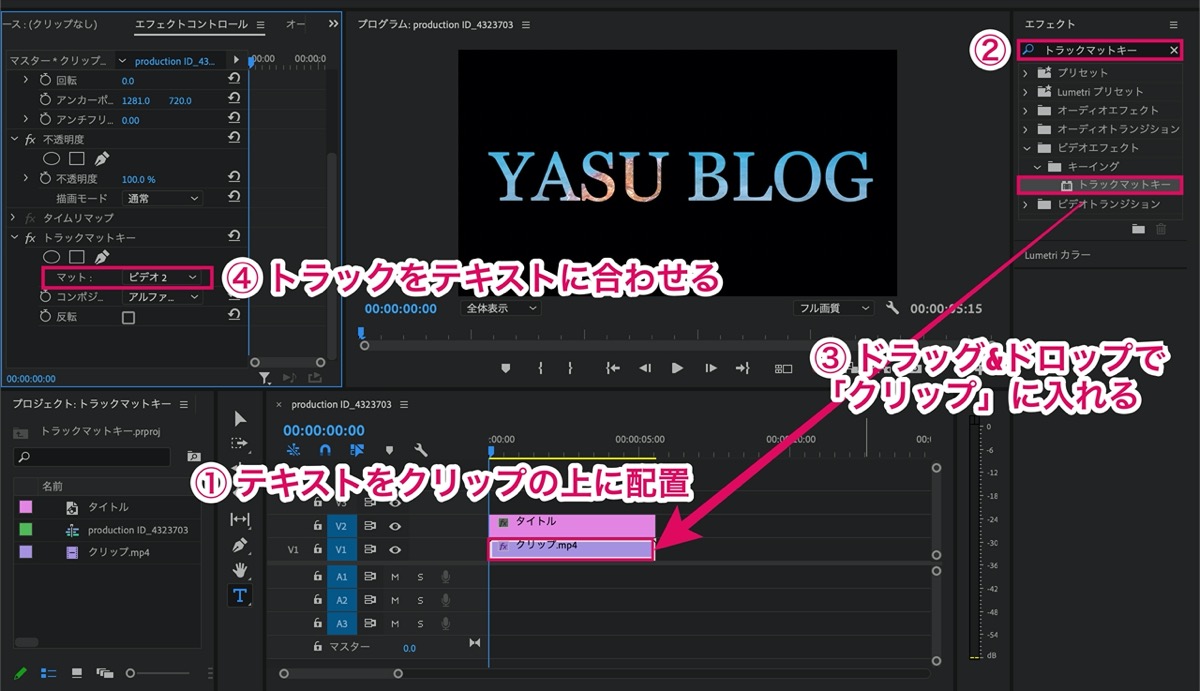Reset the 回転 rotation parameter
This screenshot has height=691, width=1200.
tap(233, 80)
